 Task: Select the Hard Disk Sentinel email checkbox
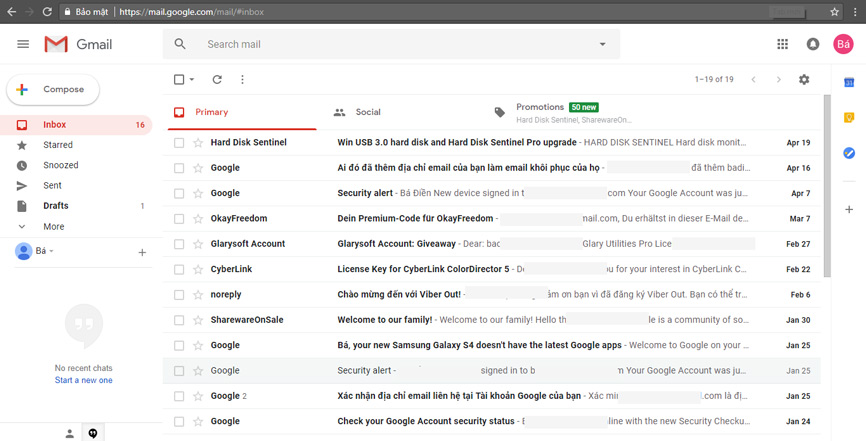(x=179, y=143)
